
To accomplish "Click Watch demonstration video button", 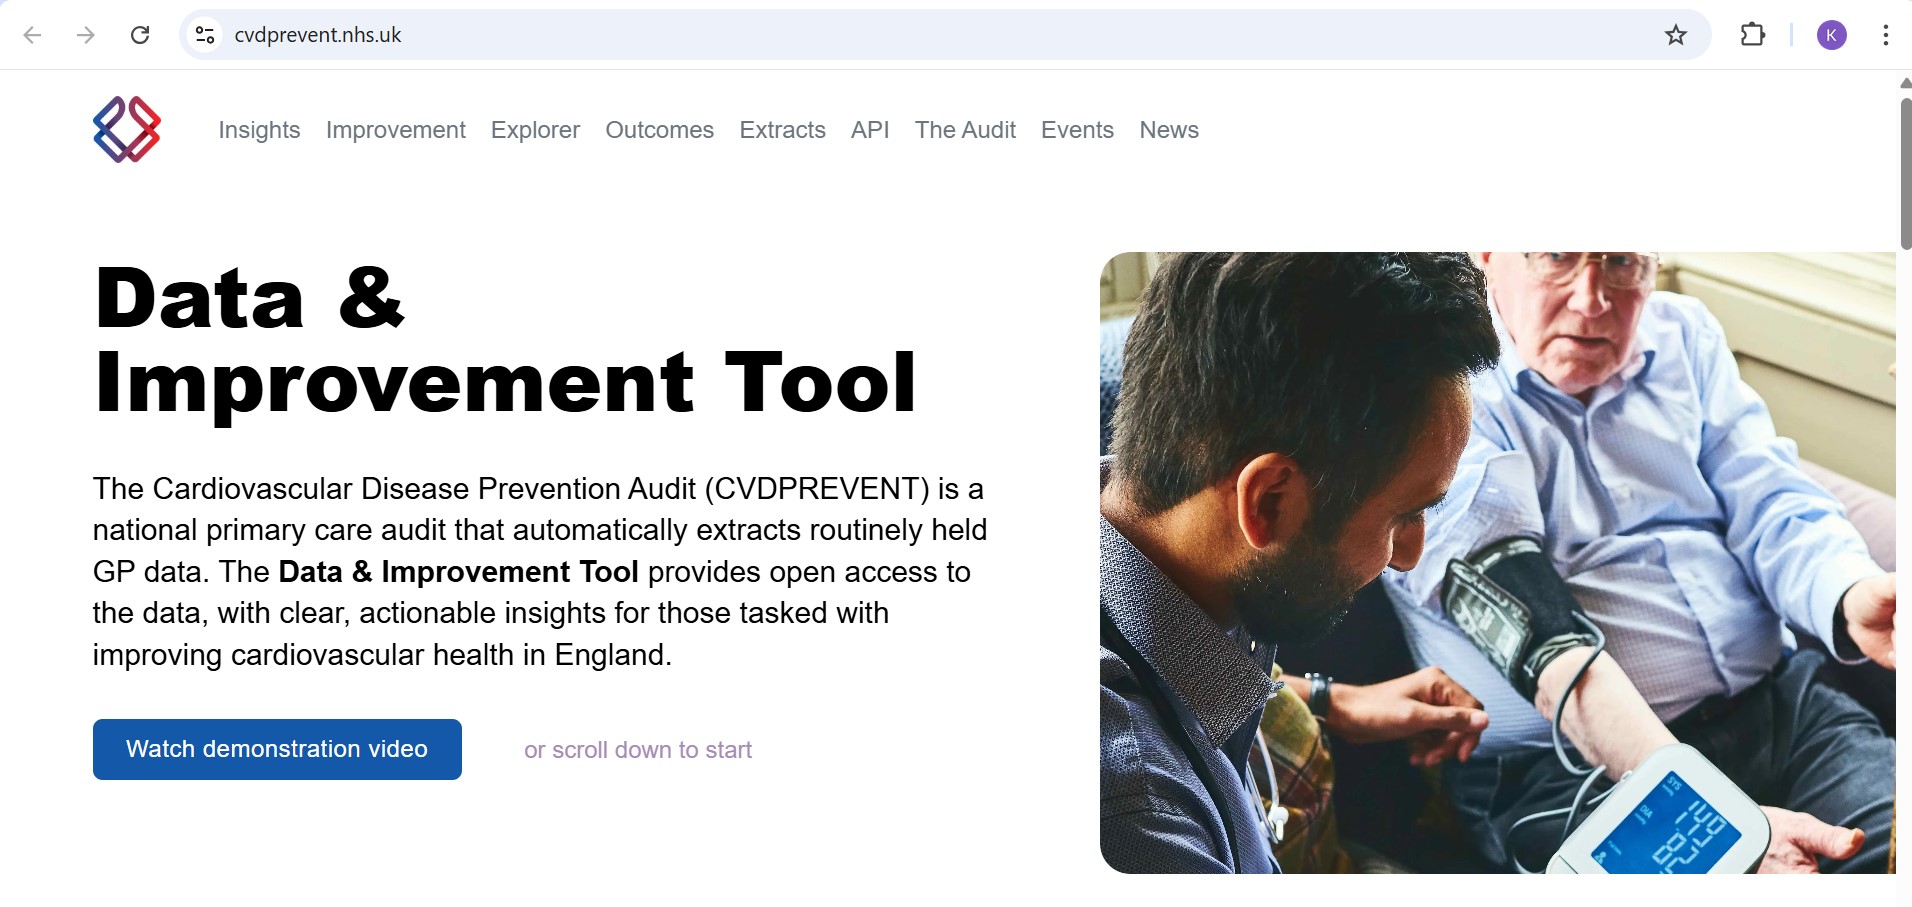I will (x=277, y=749).
